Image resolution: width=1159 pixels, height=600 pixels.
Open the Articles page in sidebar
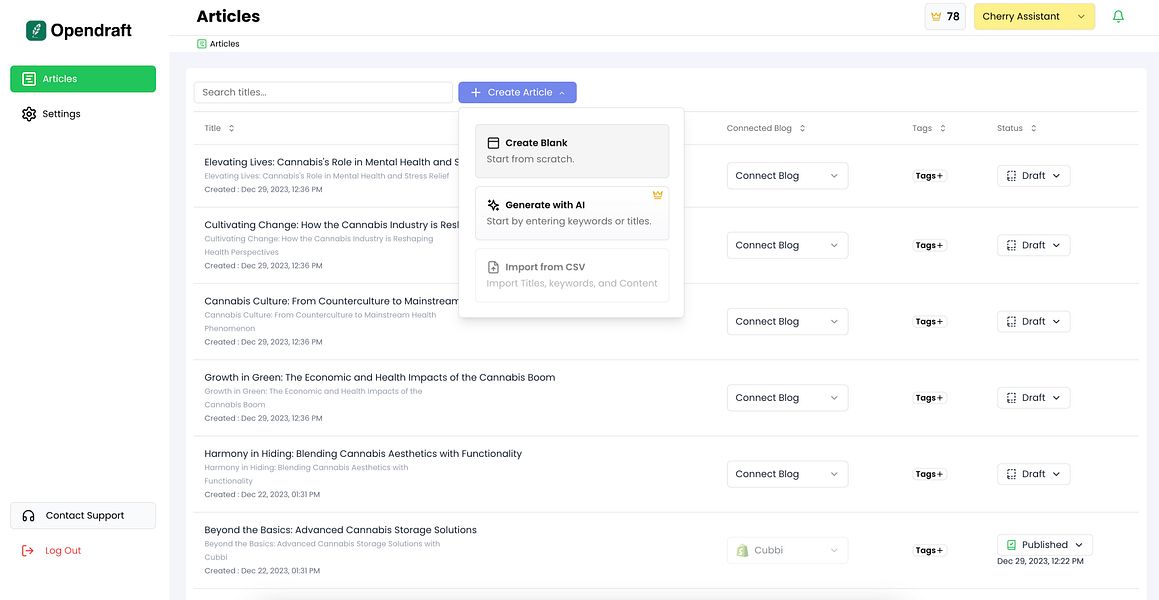tap(83, 79)
